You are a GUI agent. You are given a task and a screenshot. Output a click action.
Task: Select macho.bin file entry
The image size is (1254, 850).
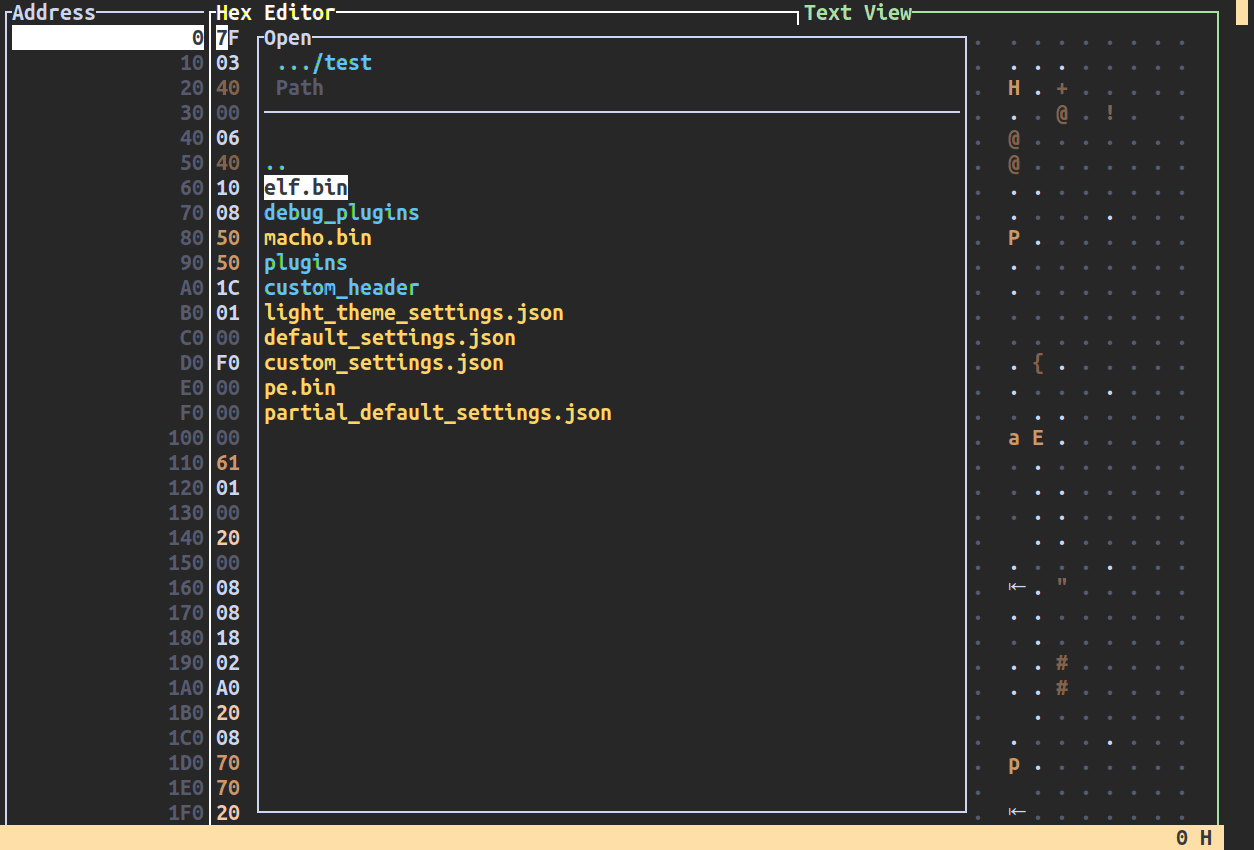point(317,238)
